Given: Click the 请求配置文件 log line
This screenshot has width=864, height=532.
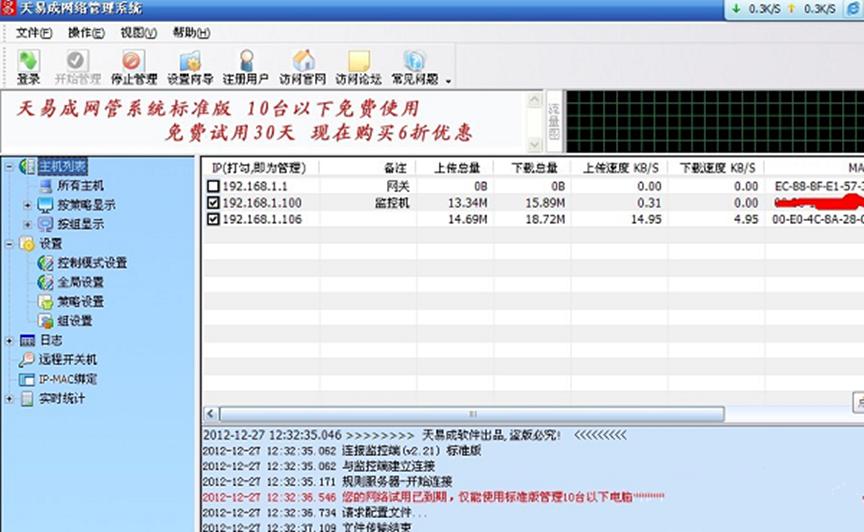Looking at the screenshot, I should tap(314, 513).
